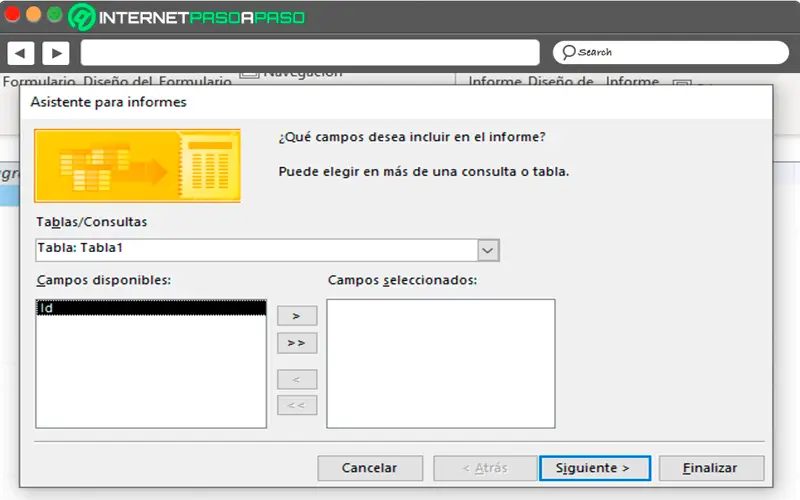The image size is (800, 500).
Task: Click the < Atrás button
Action: click(x=485, y=468)
